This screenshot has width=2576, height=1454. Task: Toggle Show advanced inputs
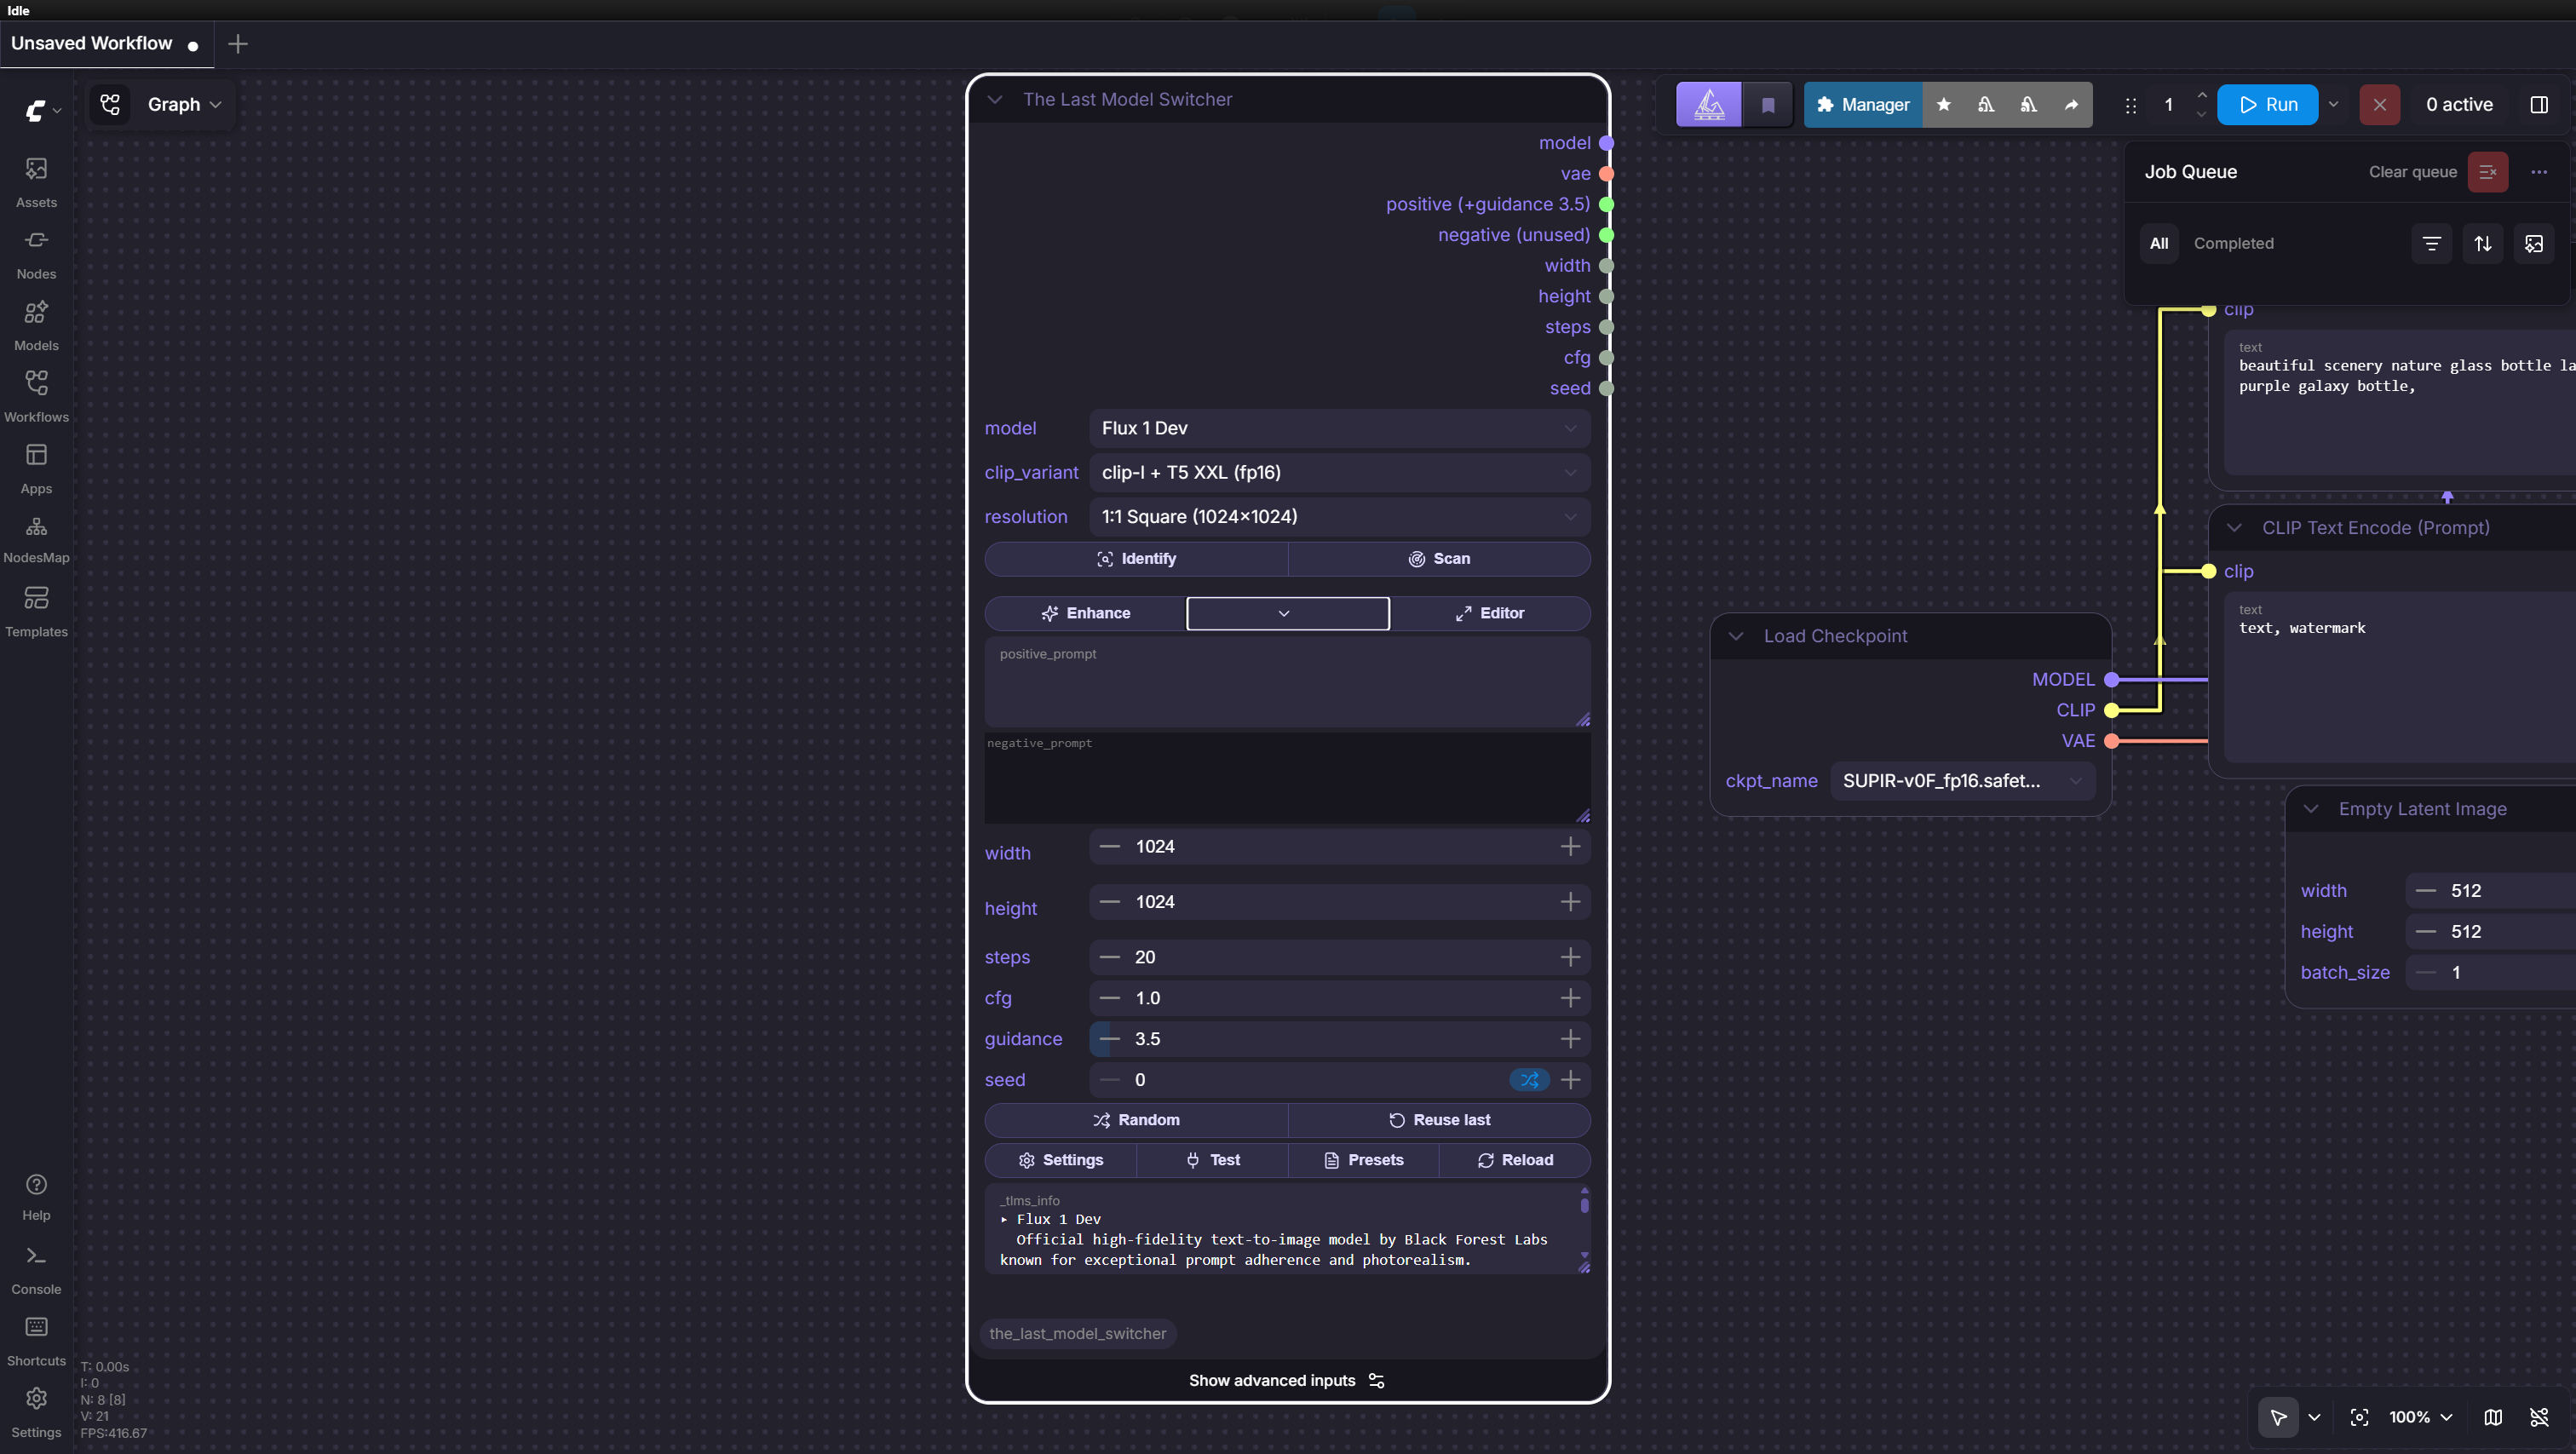[x=1287, y=1380]
